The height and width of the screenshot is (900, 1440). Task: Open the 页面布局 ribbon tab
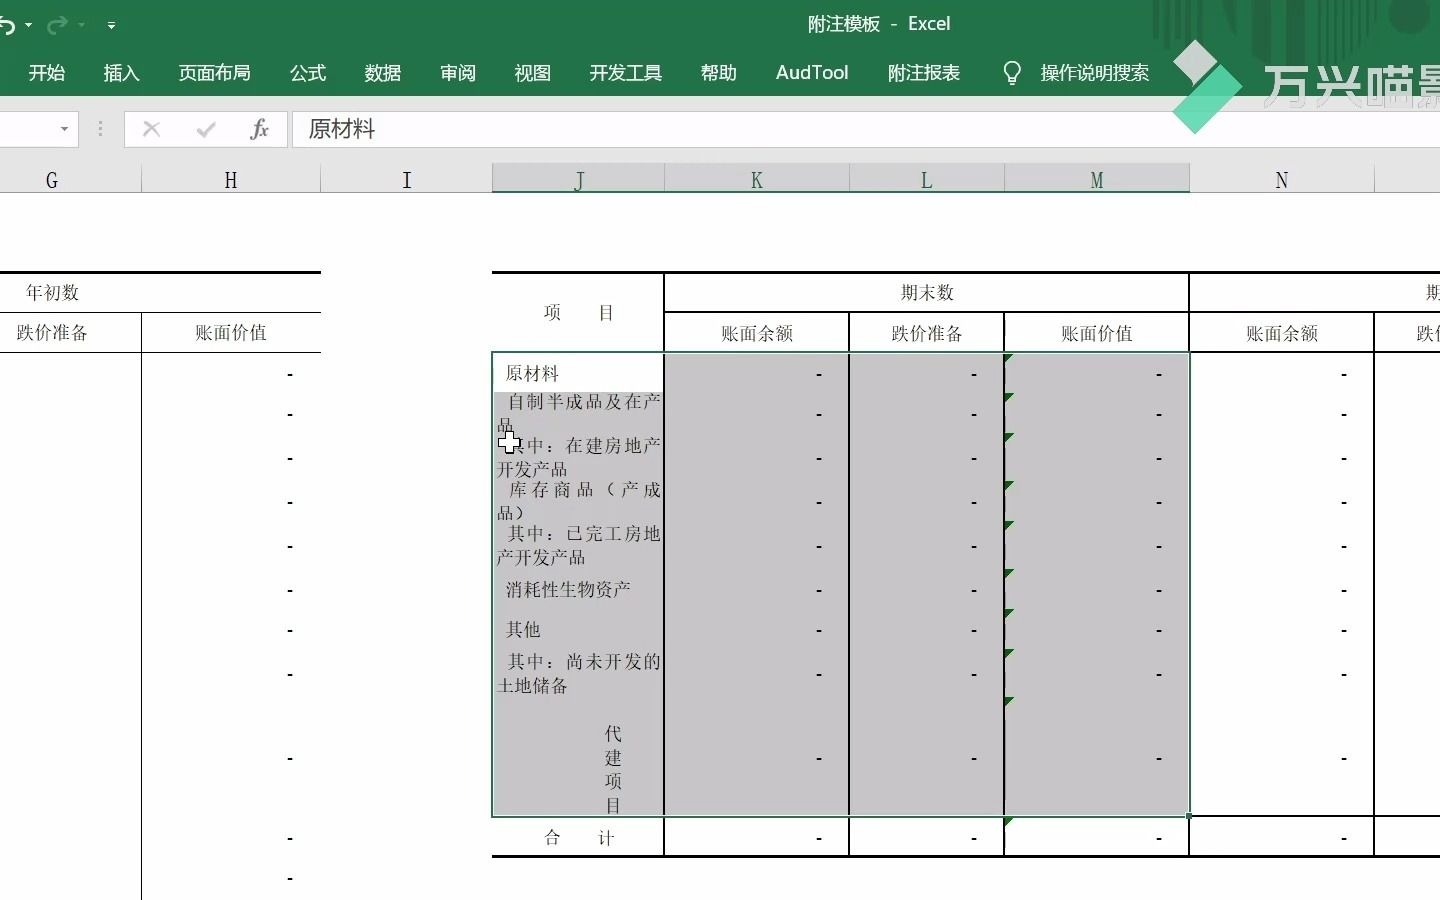[x=215, y=73]
